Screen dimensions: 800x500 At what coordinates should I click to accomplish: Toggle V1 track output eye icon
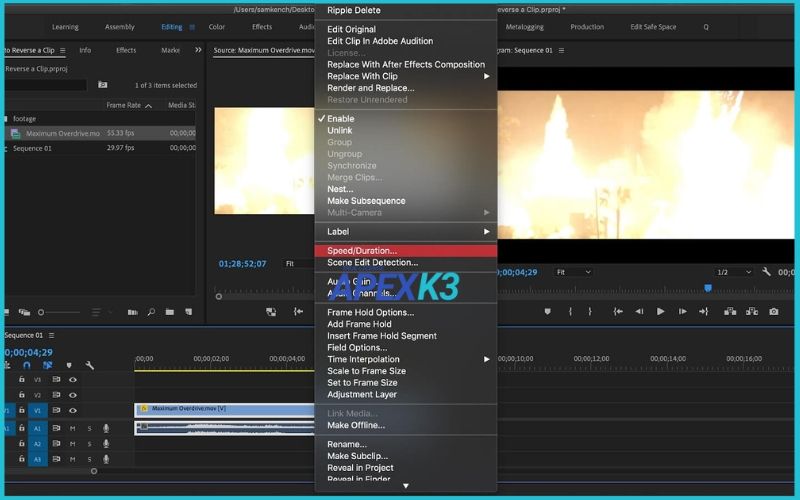pos(72,410)
